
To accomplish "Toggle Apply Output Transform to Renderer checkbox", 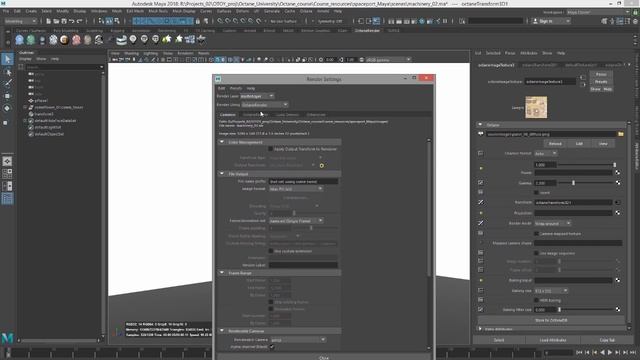I will pyautogui.click(x=270, y=149).
